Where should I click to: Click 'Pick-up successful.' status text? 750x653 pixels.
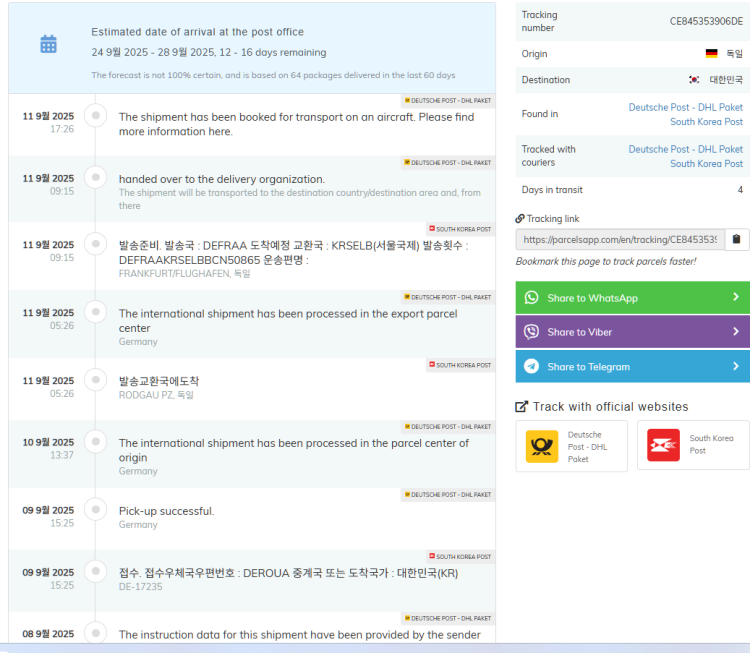166,511
